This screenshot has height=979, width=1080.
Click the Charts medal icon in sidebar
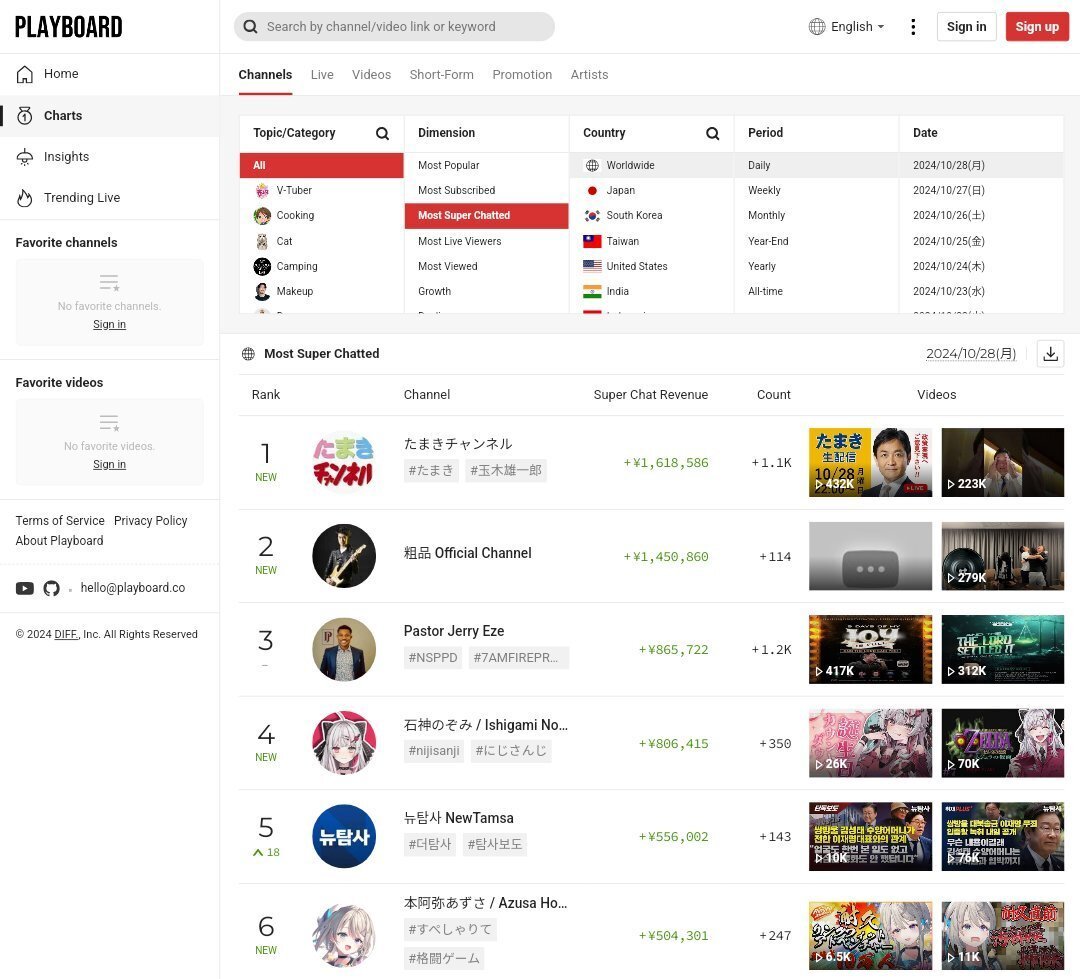25,116
